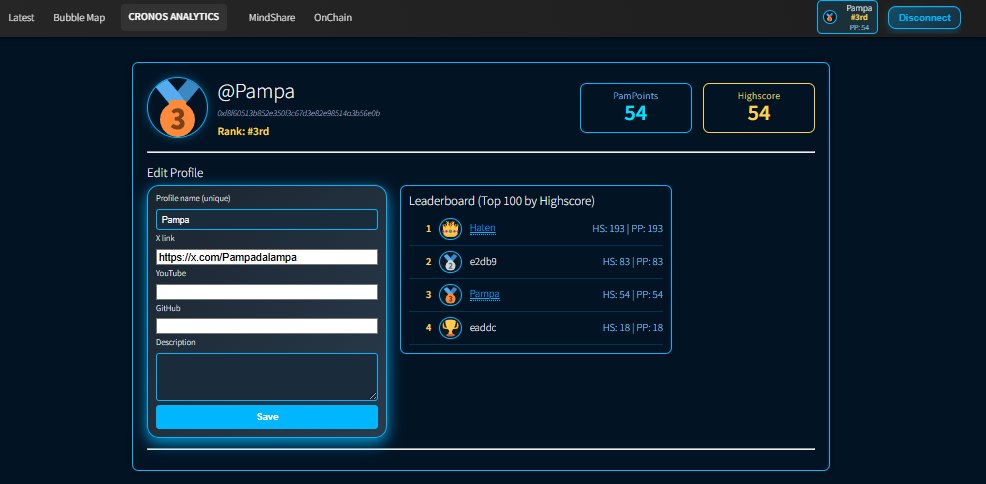This screenshot has width=986, height=484.
Task: Go to the OnChain tab
Action: point(333,18)
